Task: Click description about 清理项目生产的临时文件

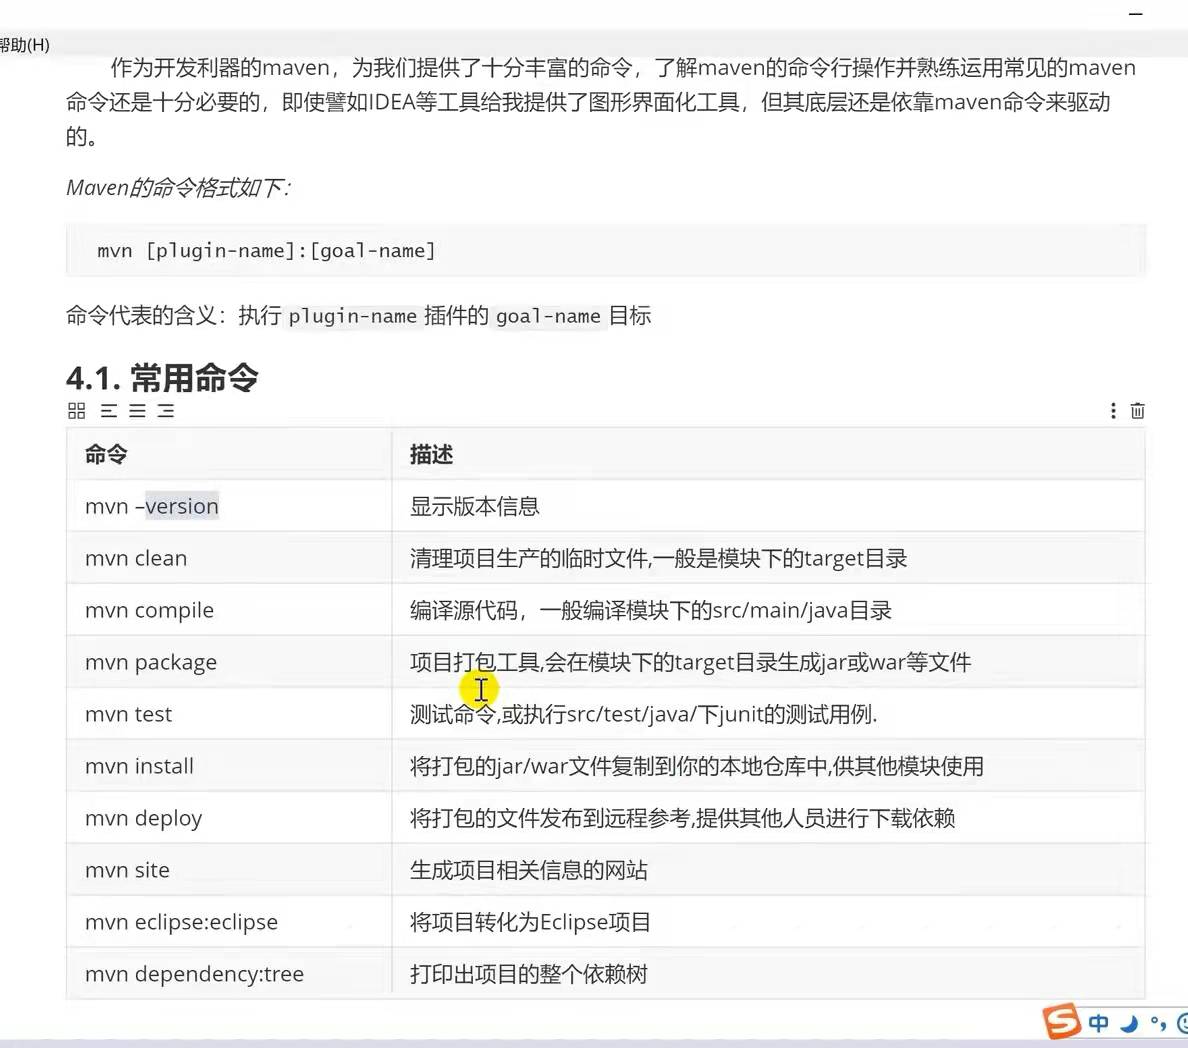Action: pyautogui.click(x=658, y=558)
